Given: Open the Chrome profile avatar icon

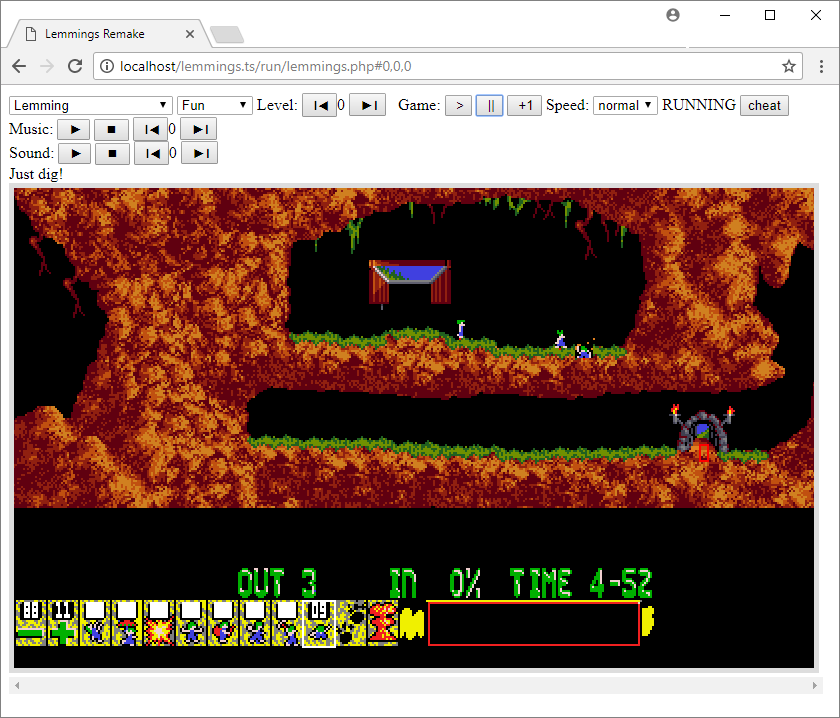Looking at the screenshot, I should point(673,15).
